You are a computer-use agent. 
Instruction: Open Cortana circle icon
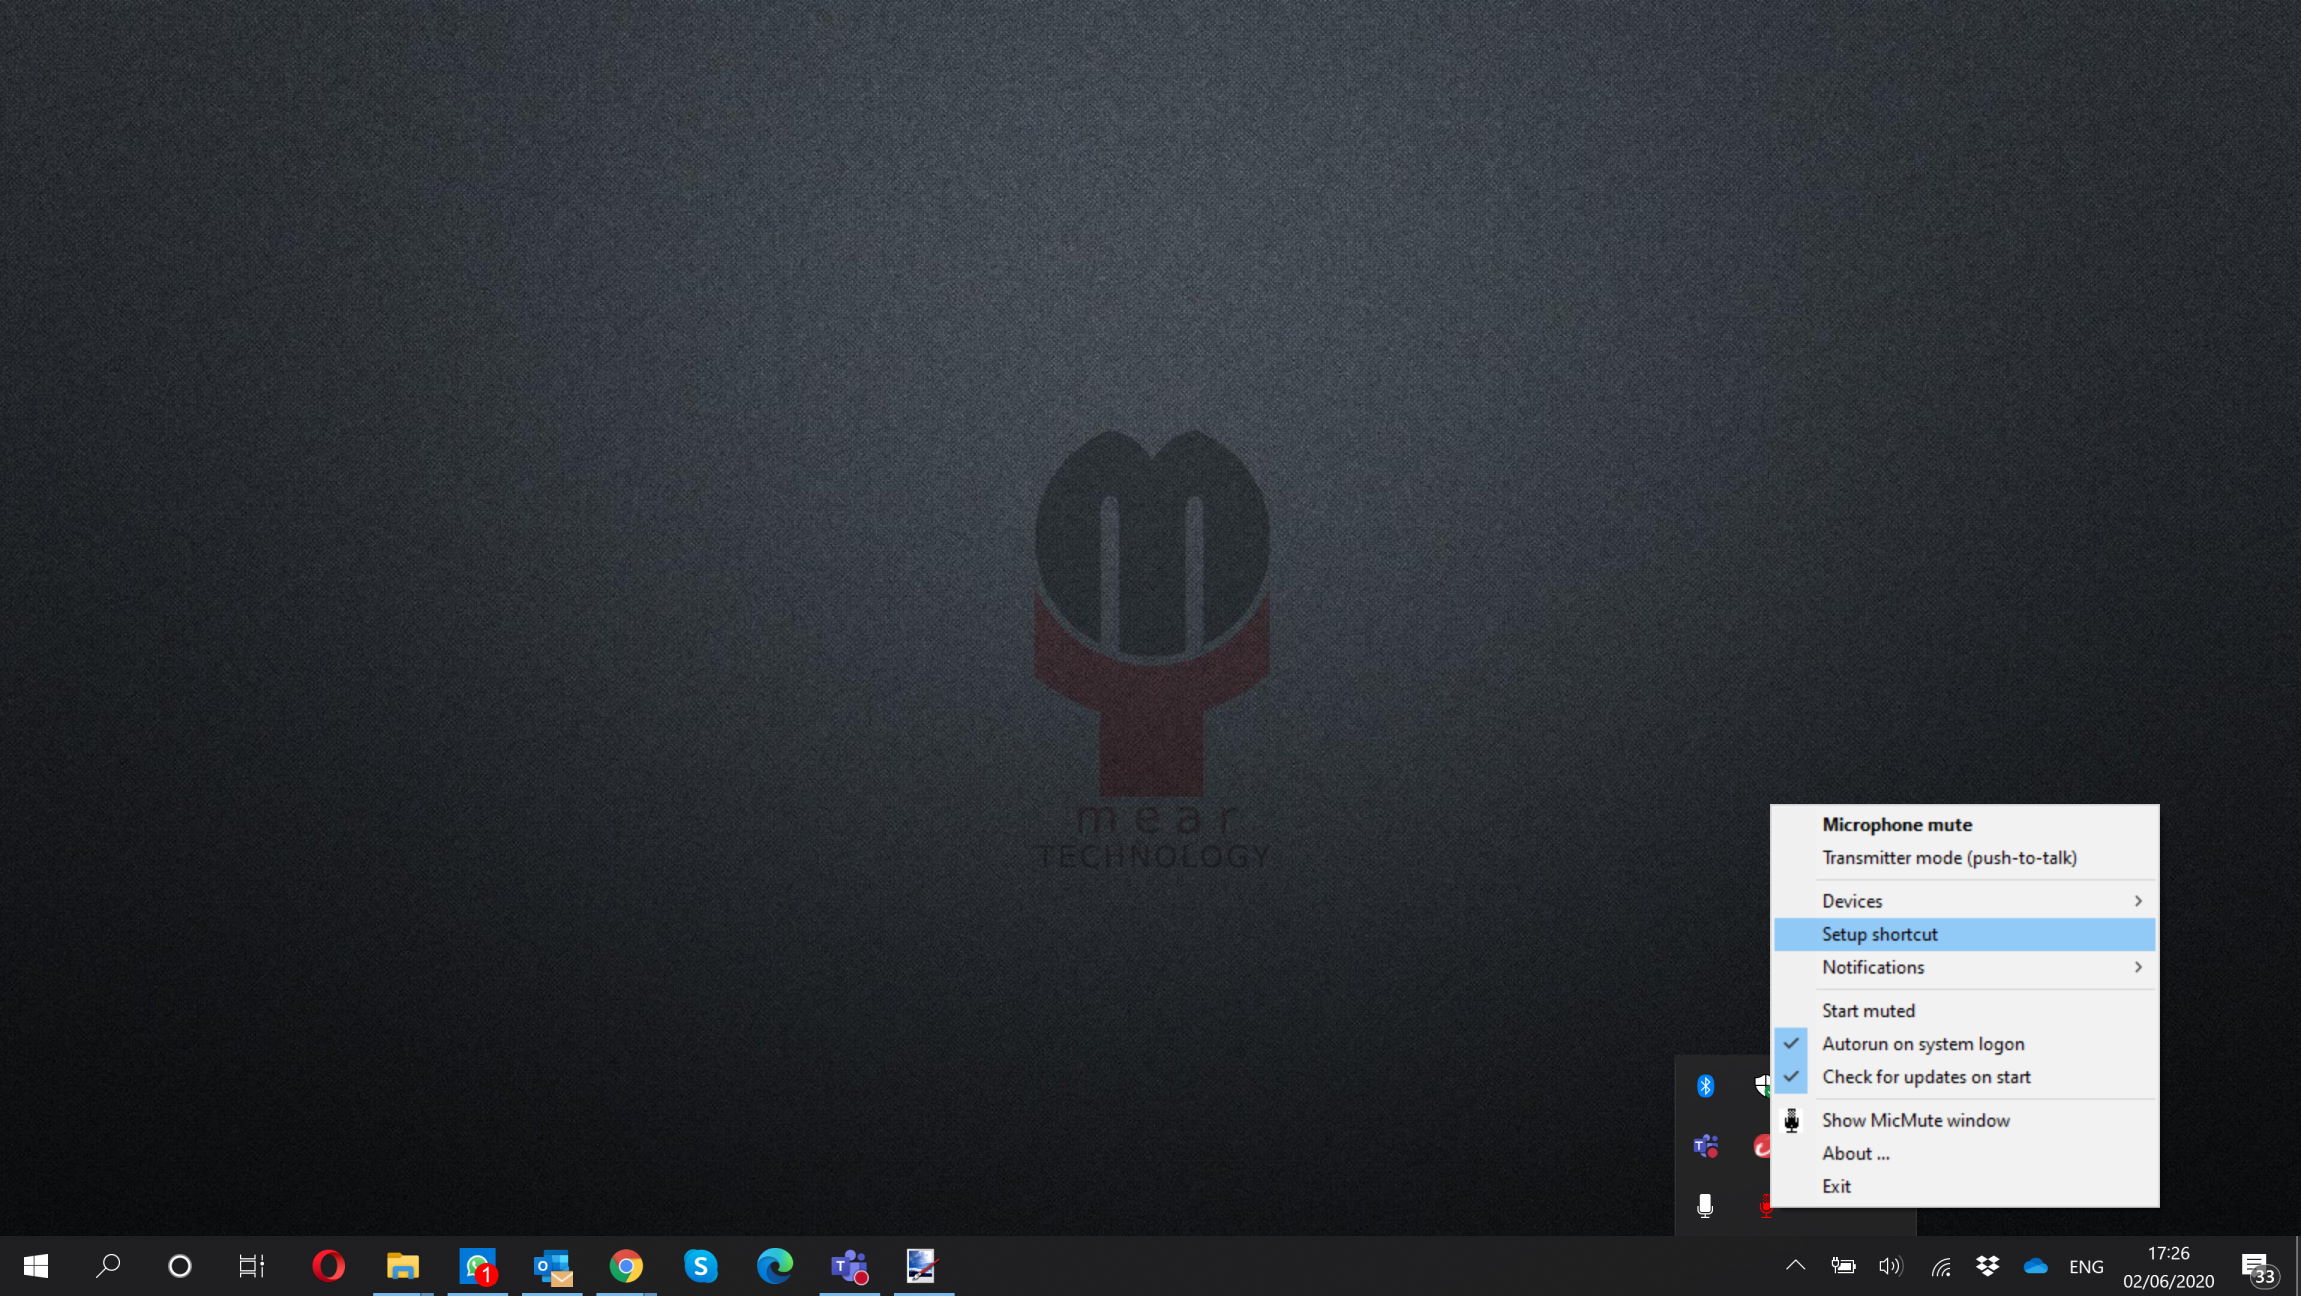point(180,1266)
